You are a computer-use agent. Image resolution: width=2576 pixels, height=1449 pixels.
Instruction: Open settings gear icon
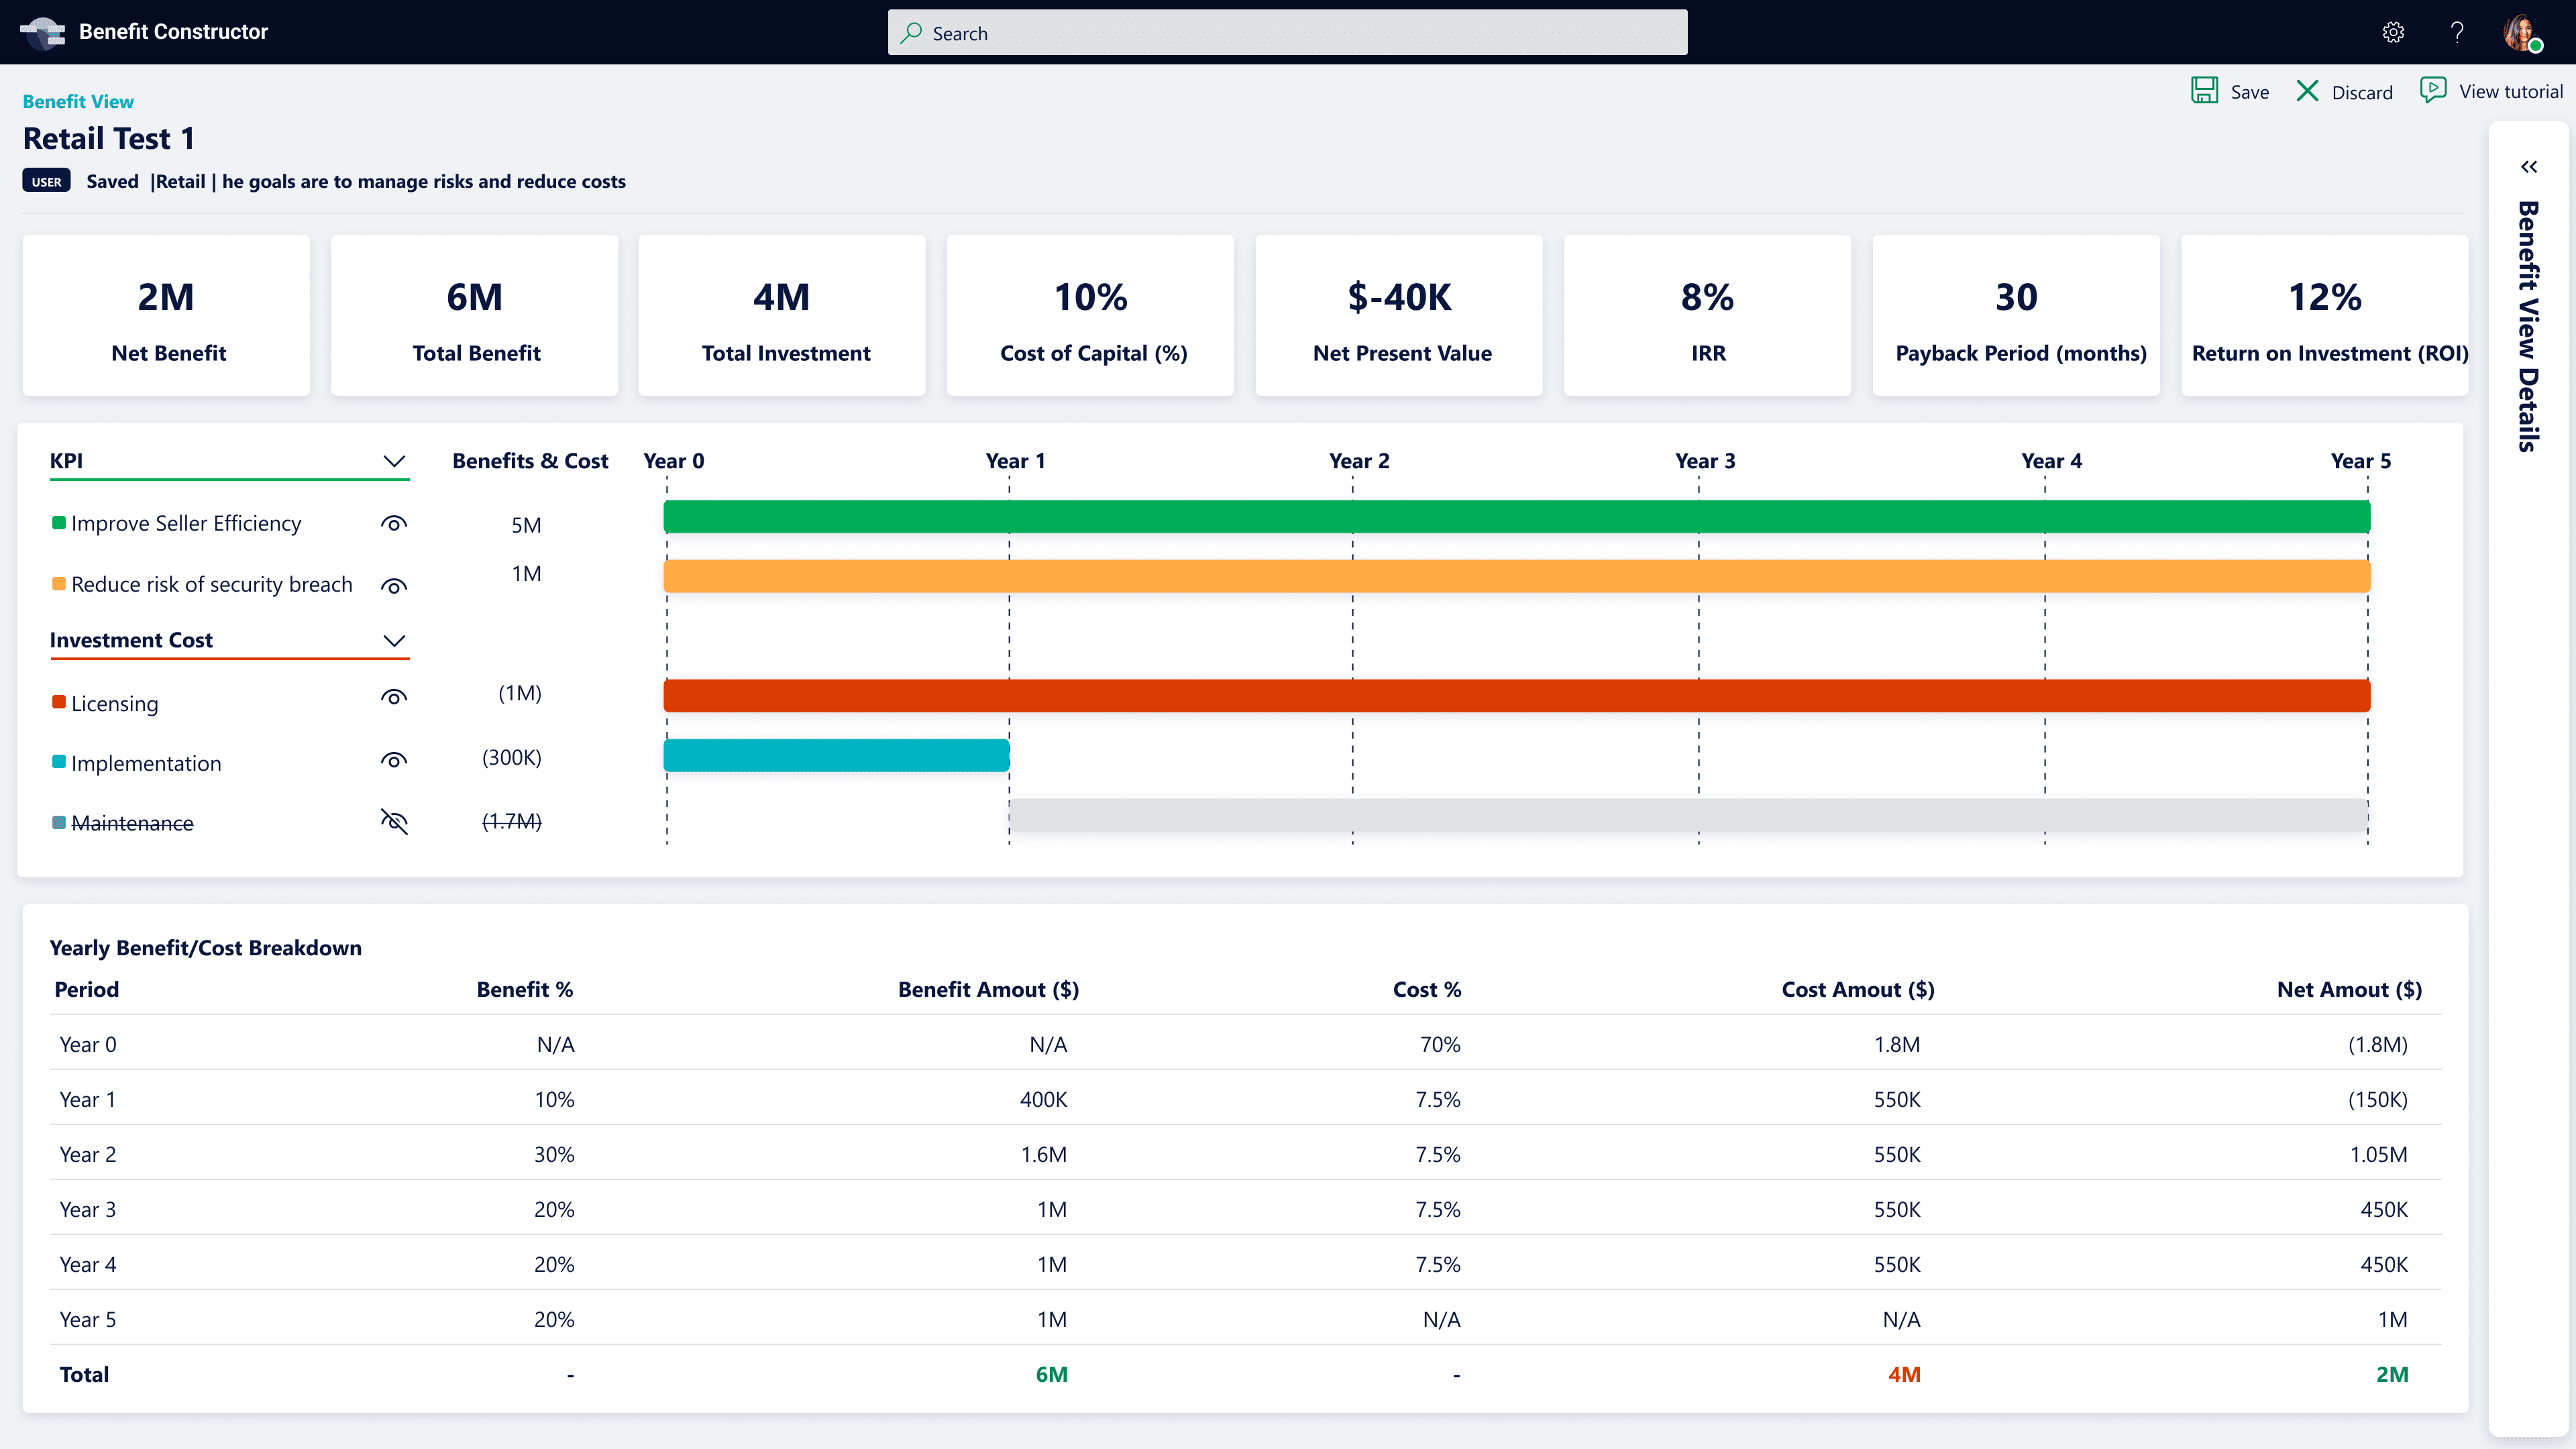2393,32
